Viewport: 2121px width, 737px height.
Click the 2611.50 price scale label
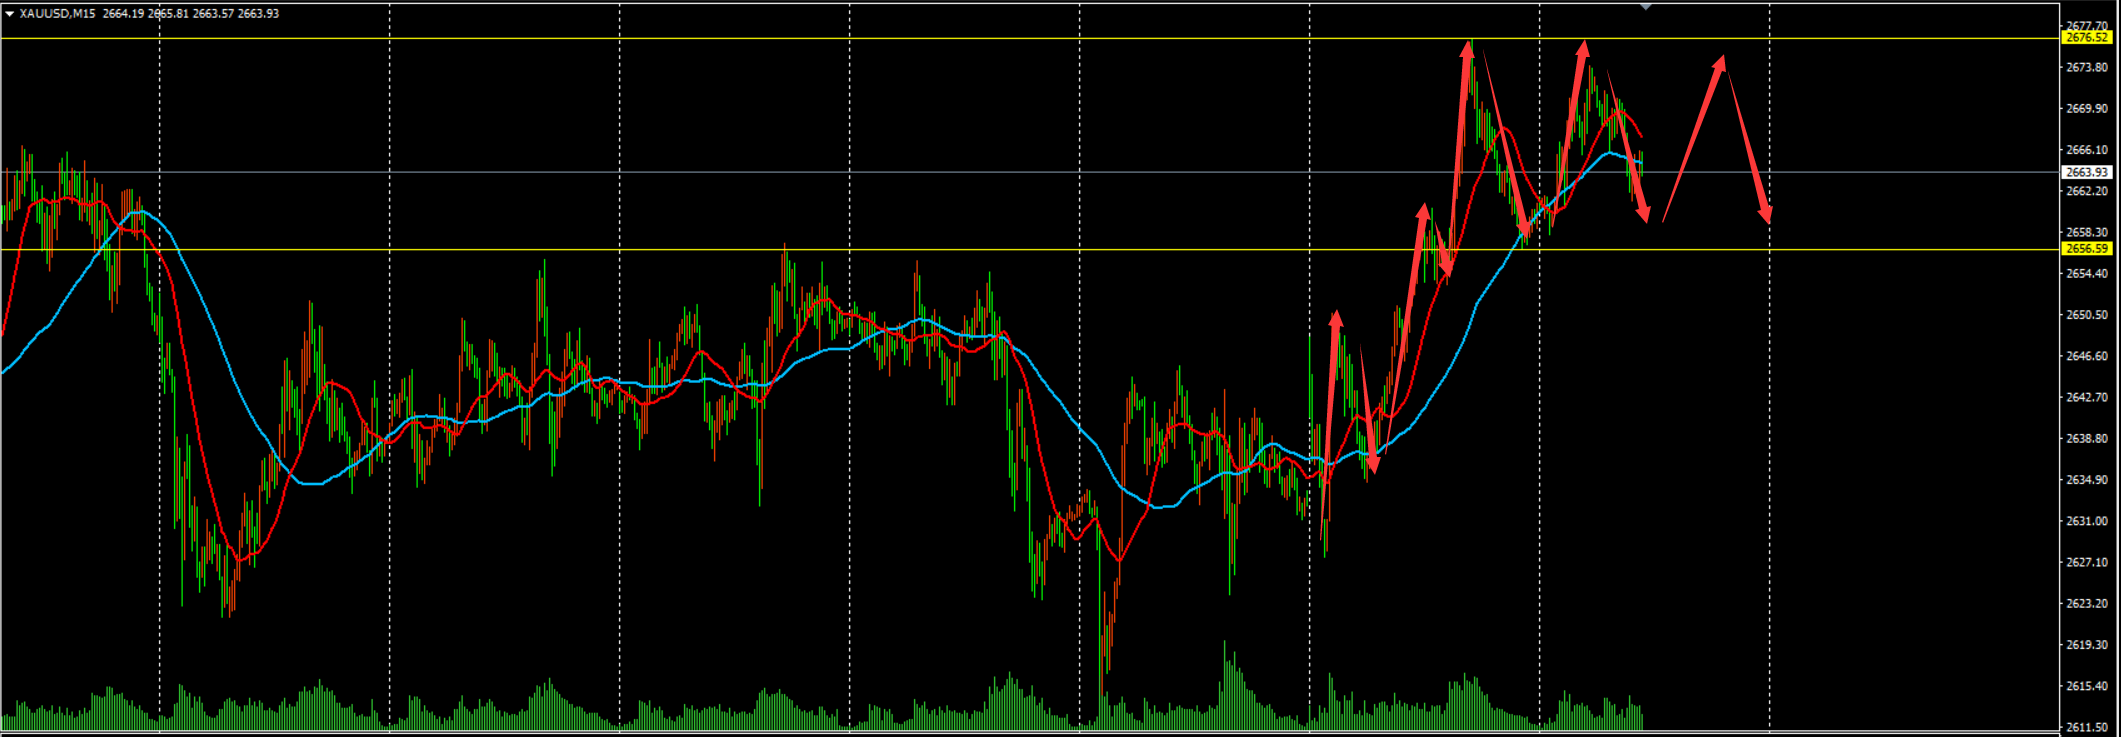pyautogui.click(x=2087, y=727)
